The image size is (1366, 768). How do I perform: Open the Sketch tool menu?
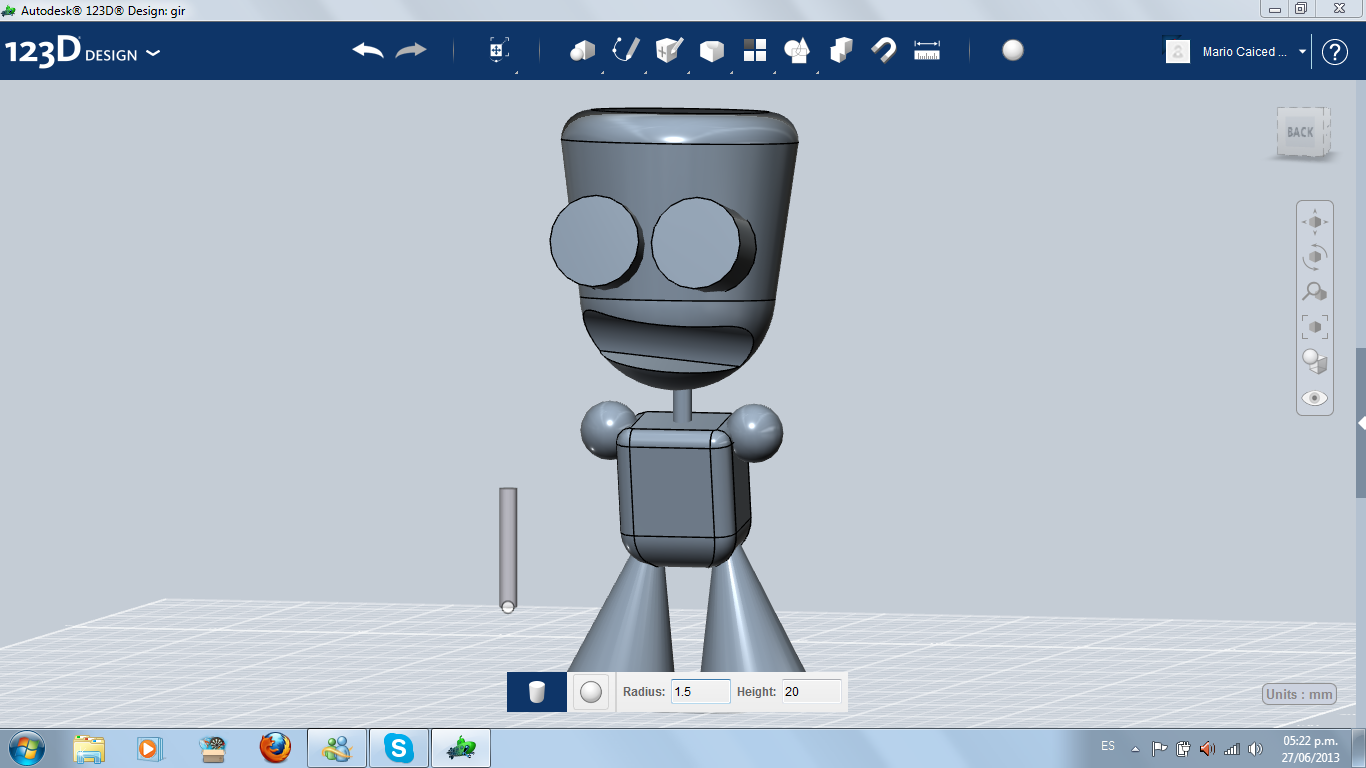coord(625,50)
